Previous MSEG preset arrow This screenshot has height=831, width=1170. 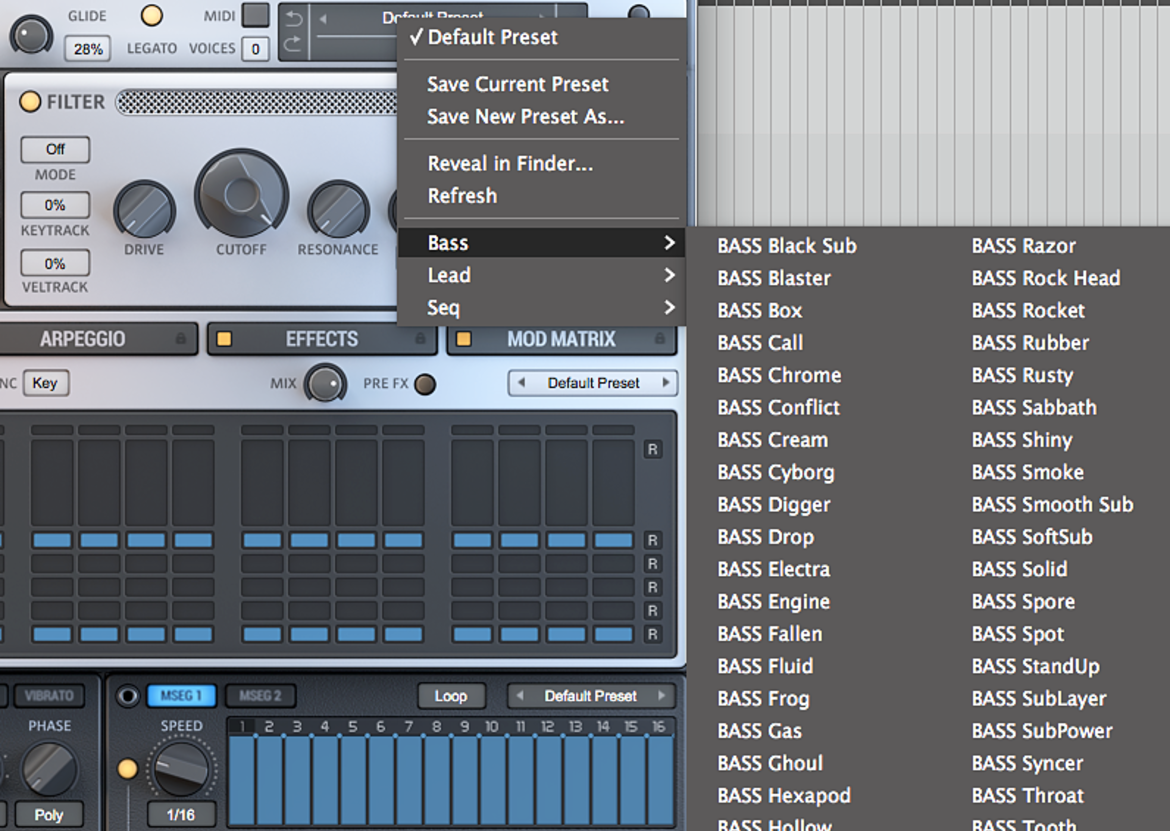point(519,696)
